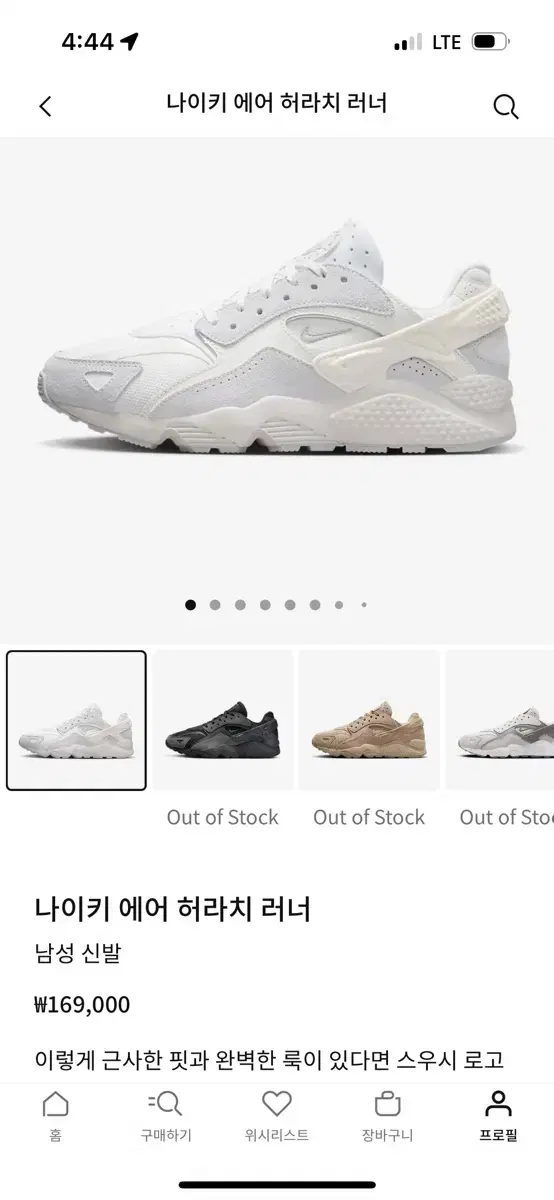This screenshot has height=1200, width=554.
Task: Tap location arrow in status bar
Action: [x=129, y=42]
